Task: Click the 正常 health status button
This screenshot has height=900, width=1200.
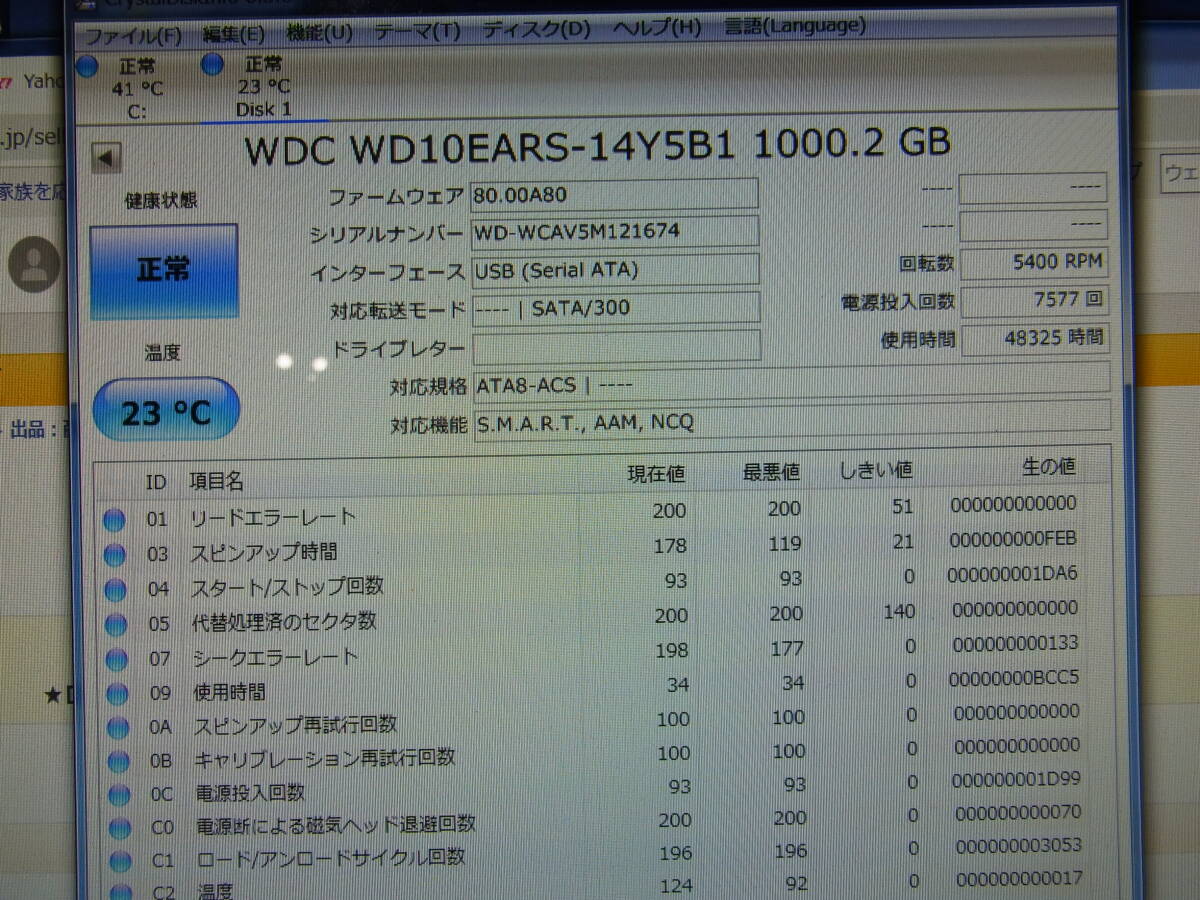Action: click(163, 271)
